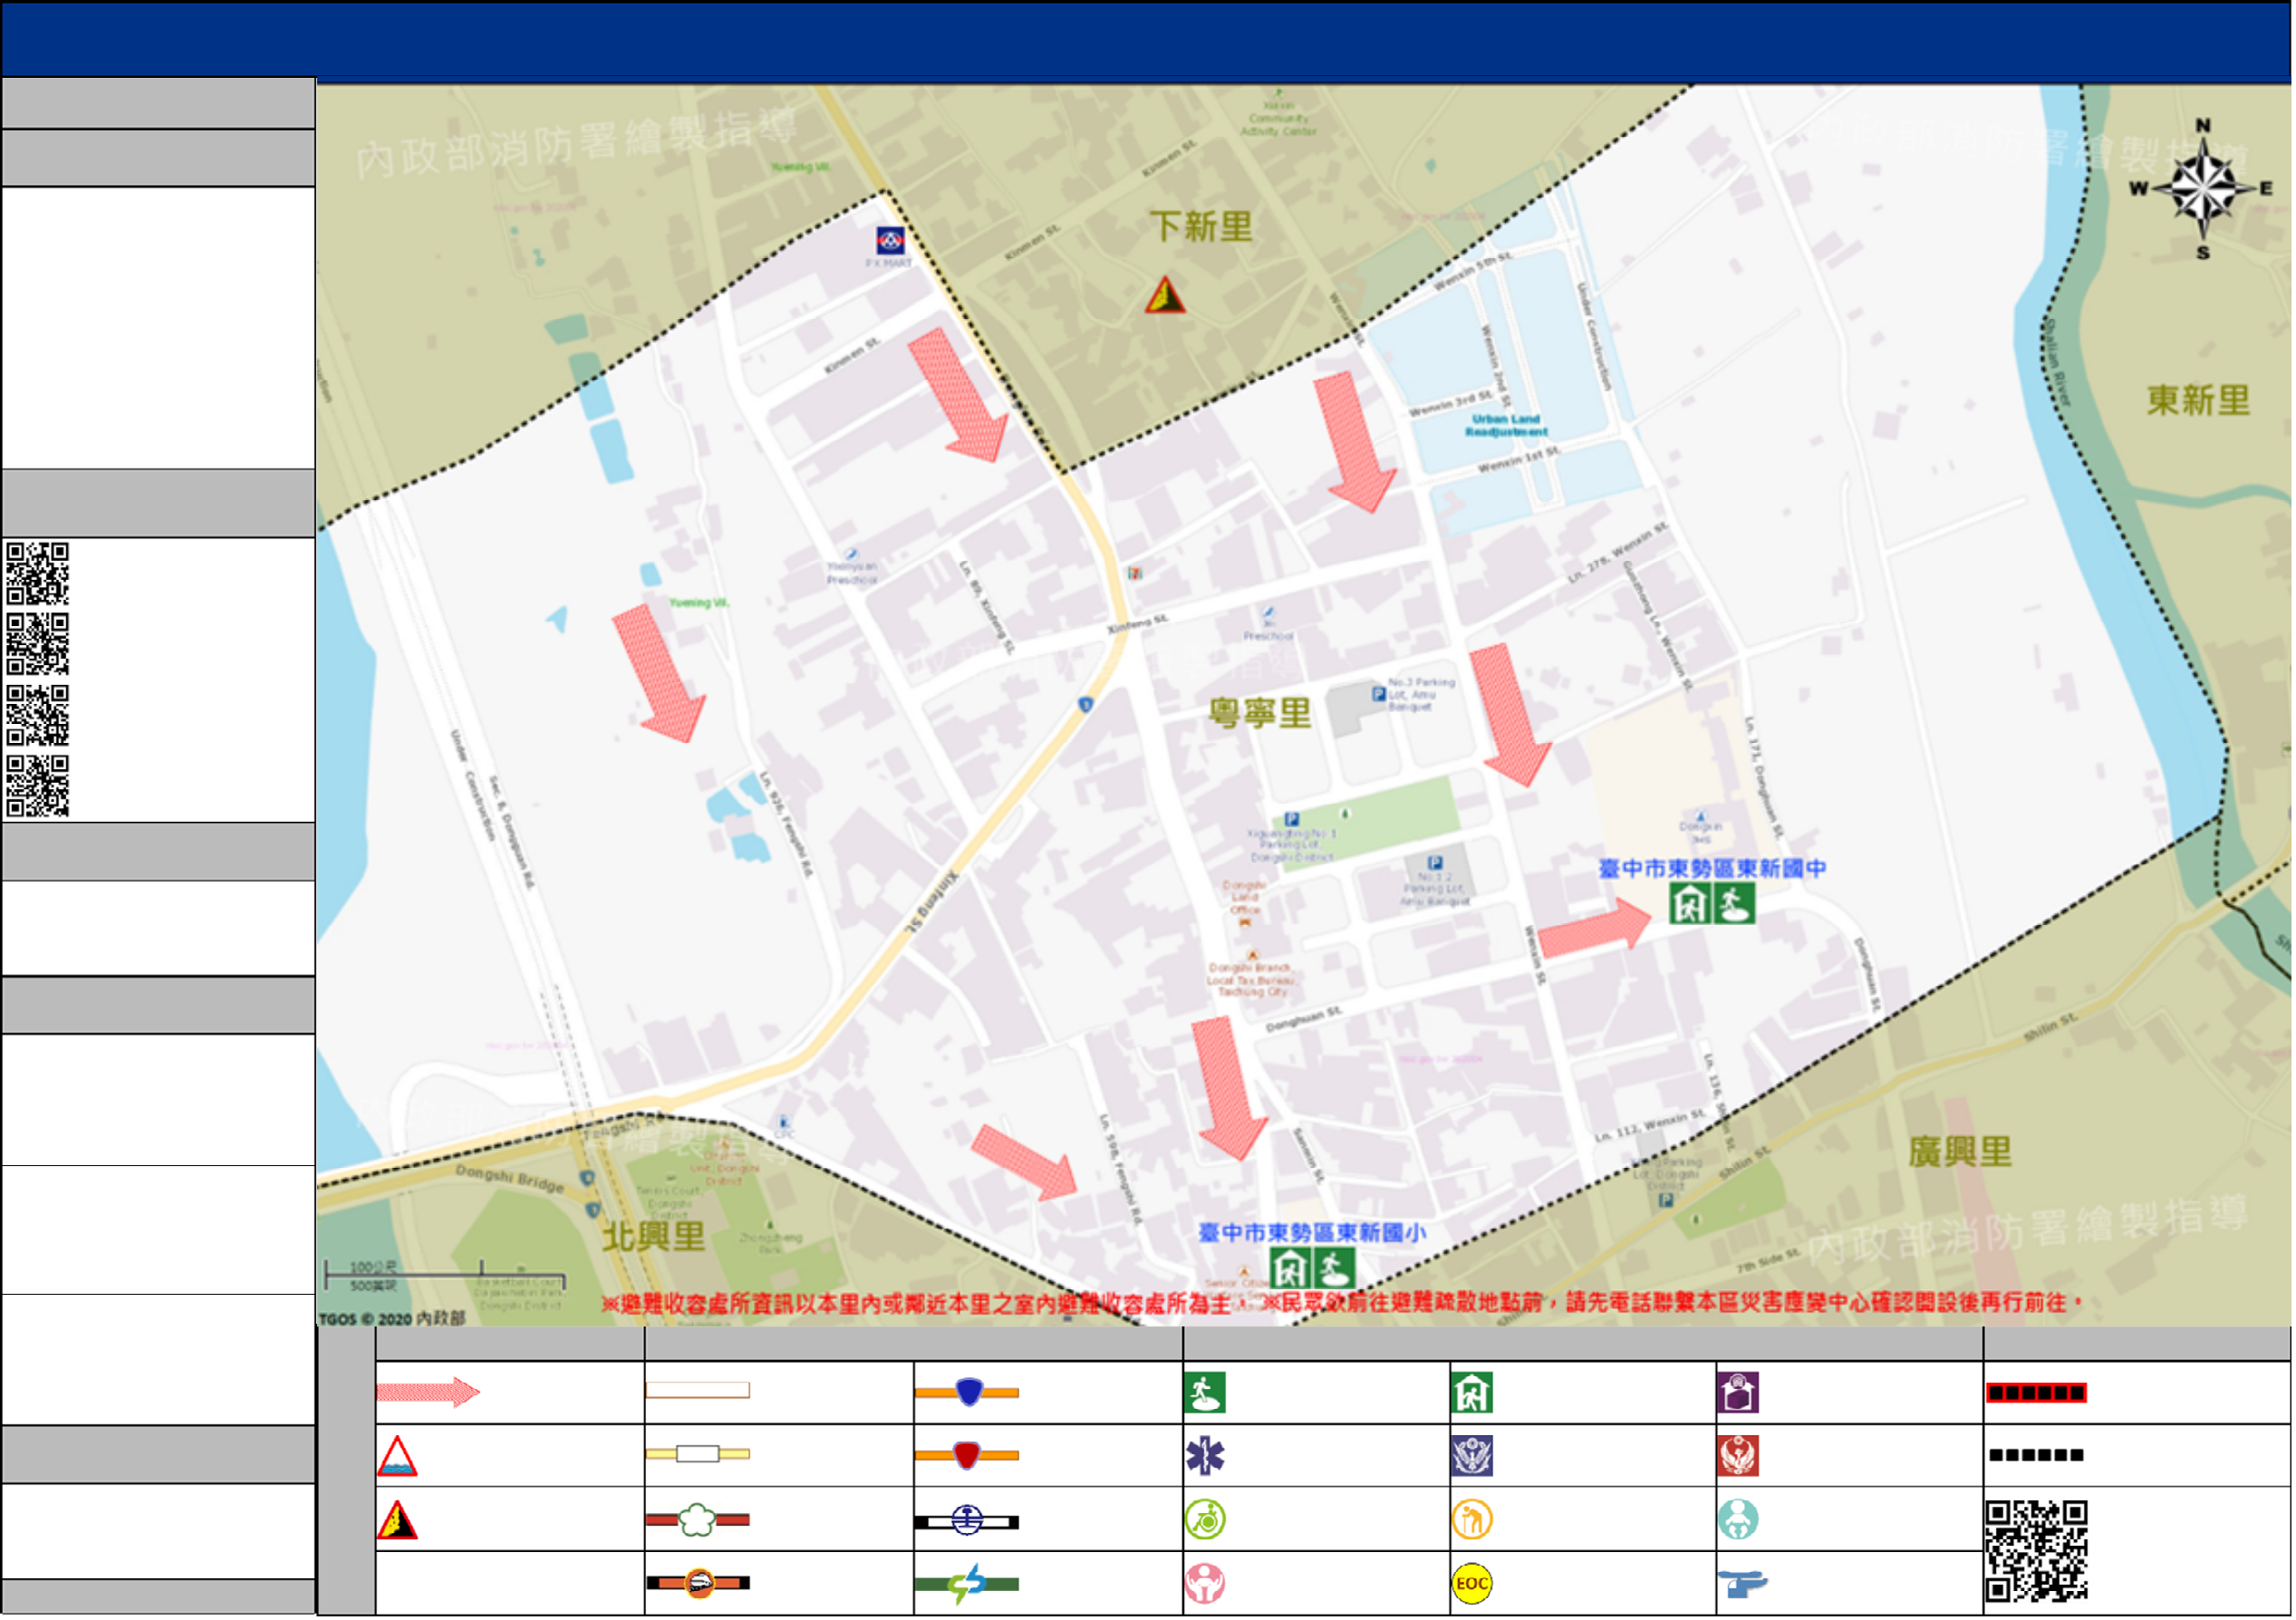Click the Dongshi Bridge label

tap(510, 1180)
